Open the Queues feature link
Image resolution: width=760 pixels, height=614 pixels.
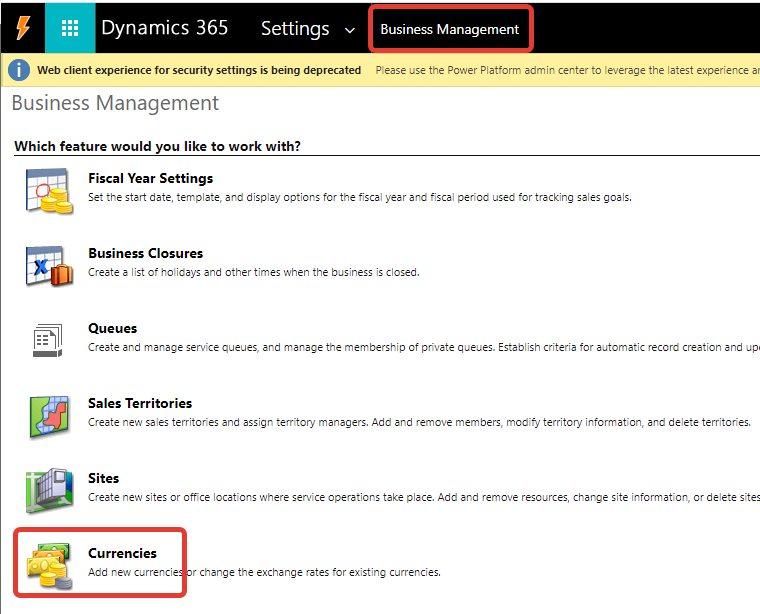pos(112,329)
